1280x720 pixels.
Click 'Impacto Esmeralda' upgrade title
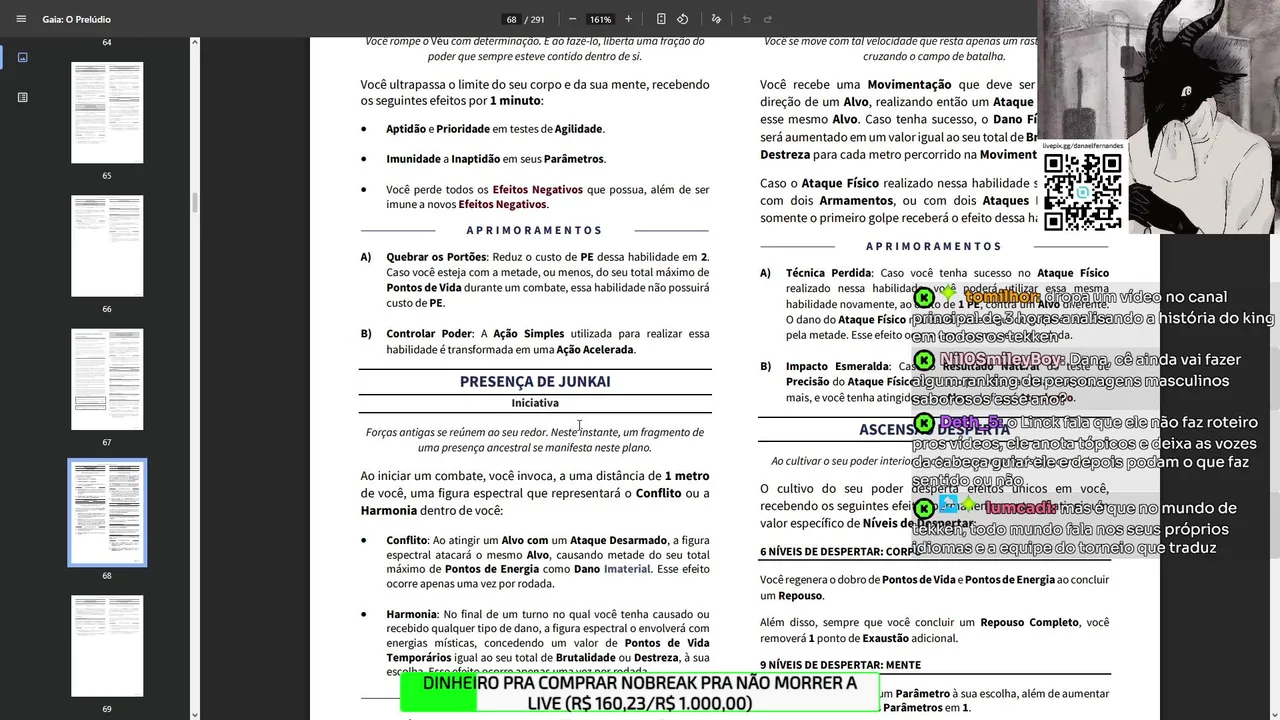(837, 366)
